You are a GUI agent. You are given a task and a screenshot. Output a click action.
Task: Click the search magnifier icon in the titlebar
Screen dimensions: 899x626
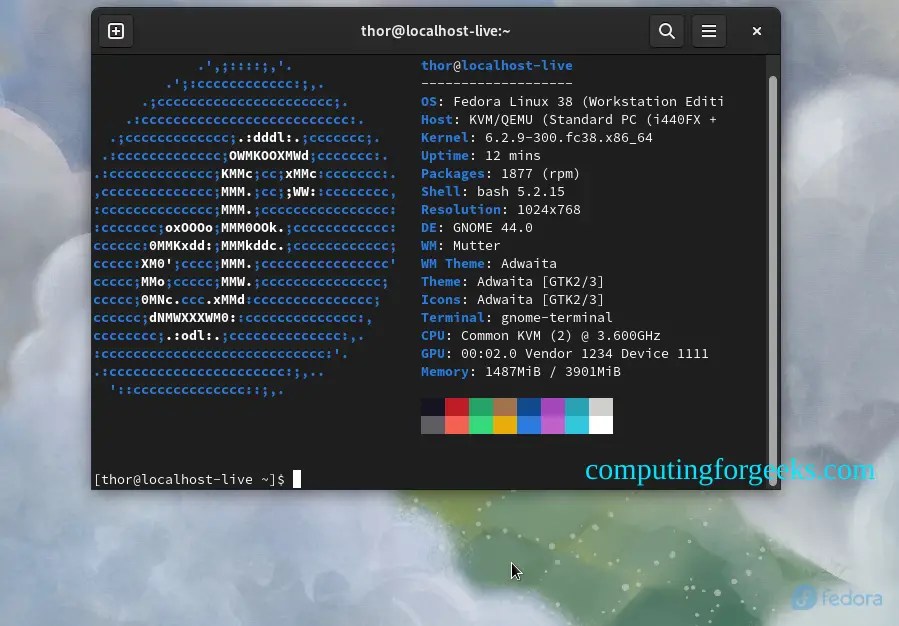666,31
